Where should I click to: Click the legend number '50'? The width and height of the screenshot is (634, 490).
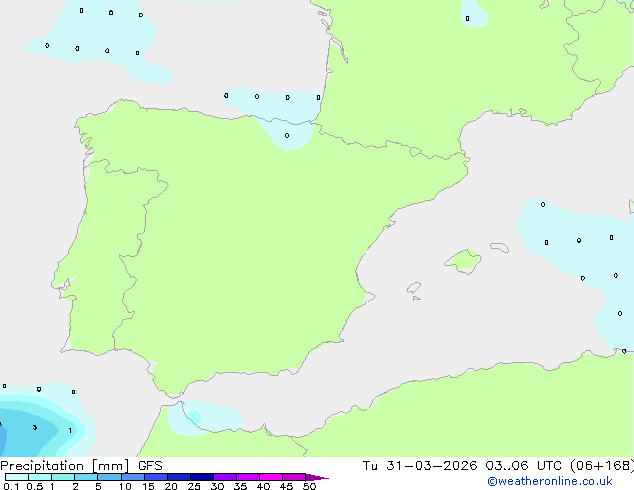pyautogui.click(x=309, y=486)
